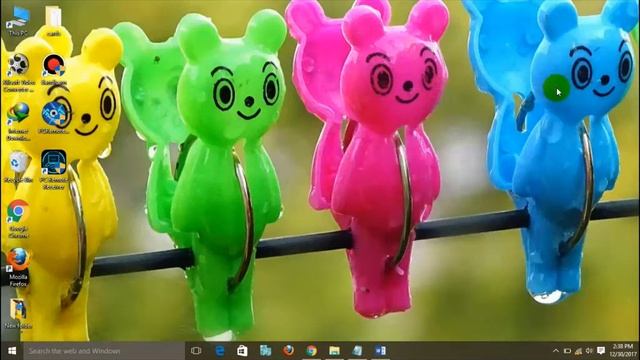
Task: Launch Firefox from the taskbar
Action: 289,351
